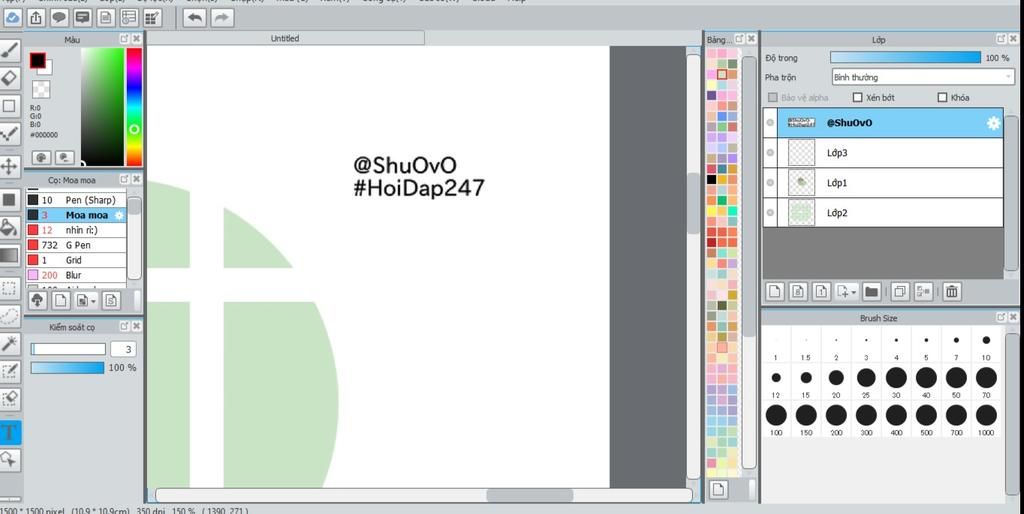Click the speech bubble toolbar icon
1024x514 pixels.
59,18
